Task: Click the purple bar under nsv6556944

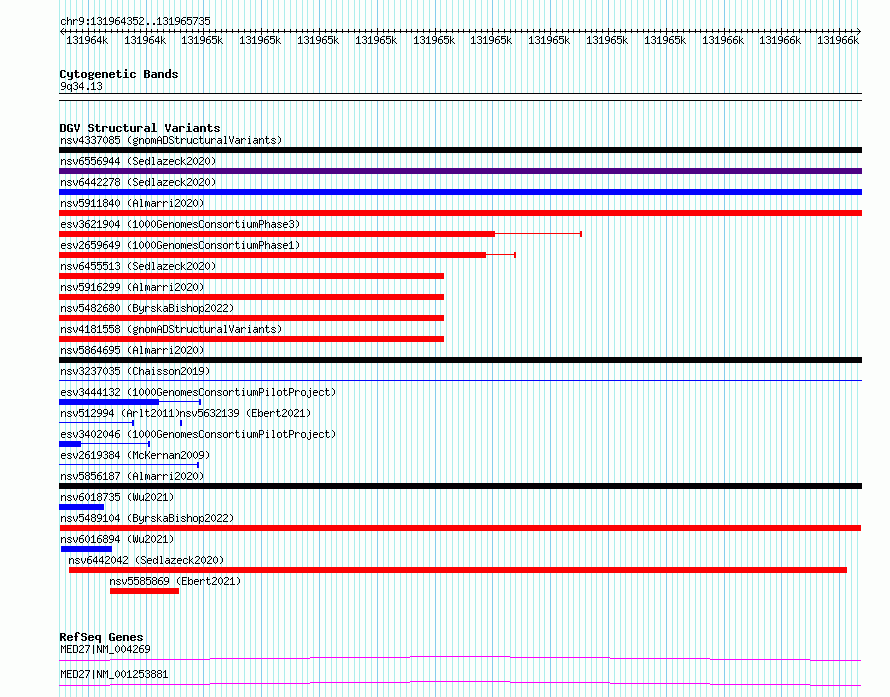Action: click(460, 171)
